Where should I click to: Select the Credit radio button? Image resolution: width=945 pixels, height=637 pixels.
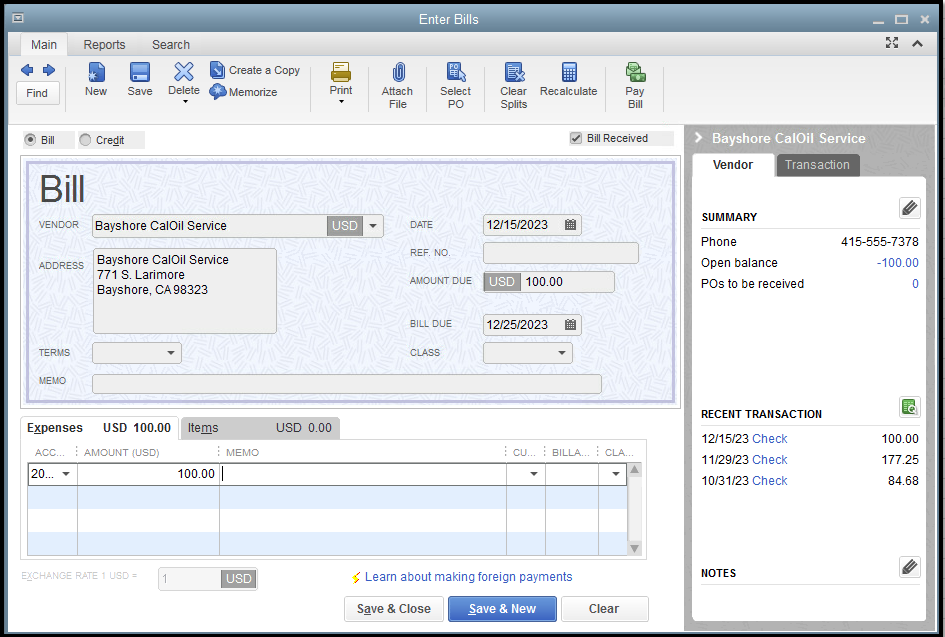click(x=85, y=140)
